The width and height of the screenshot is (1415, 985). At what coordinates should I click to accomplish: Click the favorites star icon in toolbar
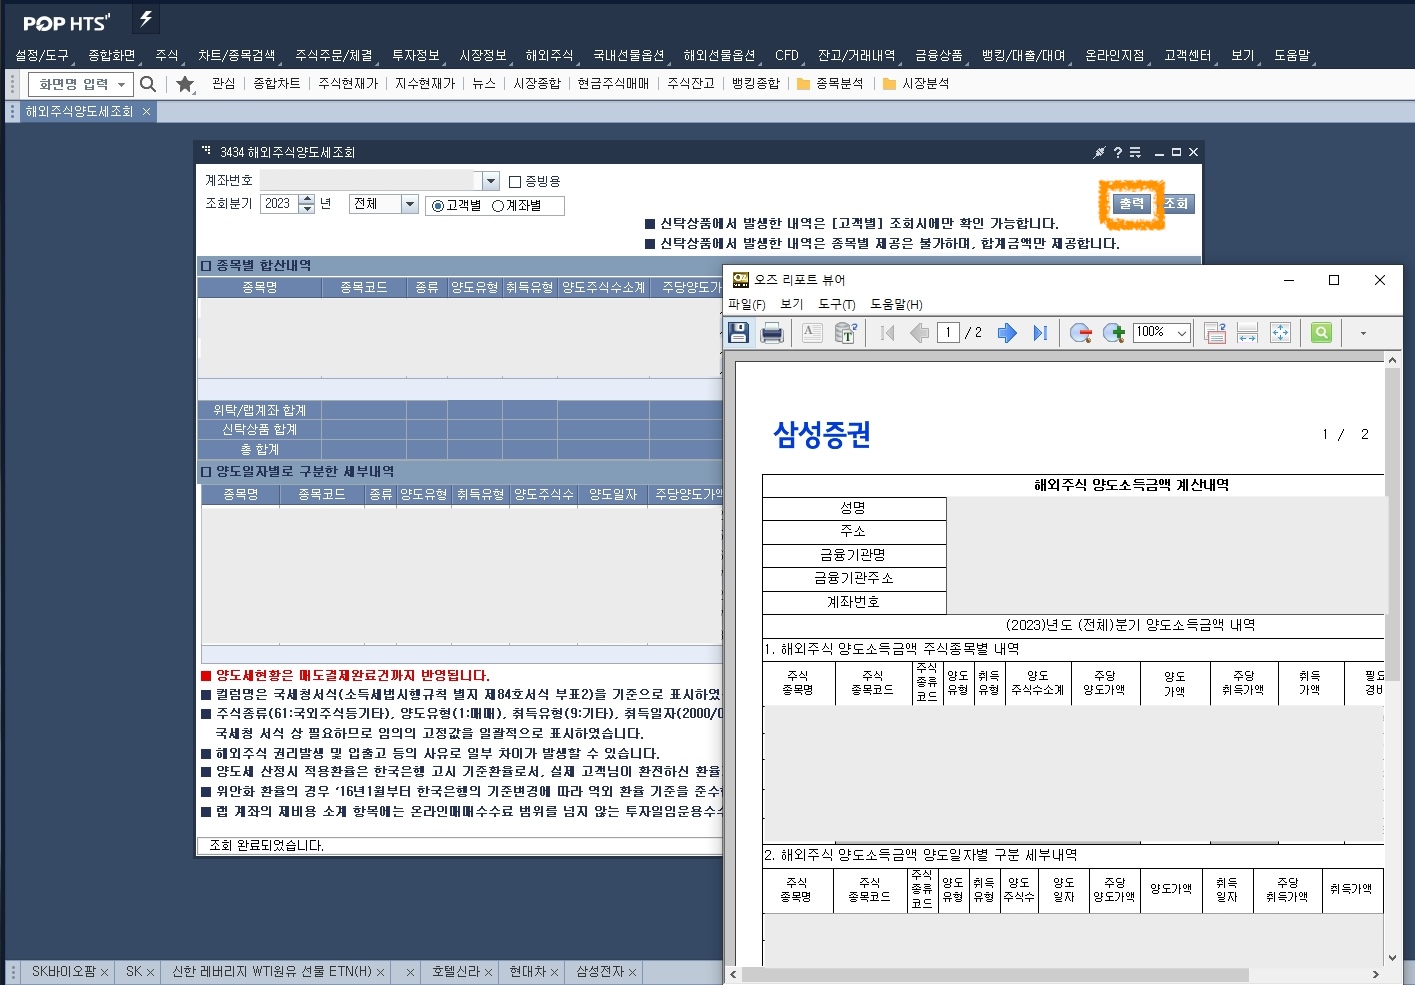pos(185,84)
